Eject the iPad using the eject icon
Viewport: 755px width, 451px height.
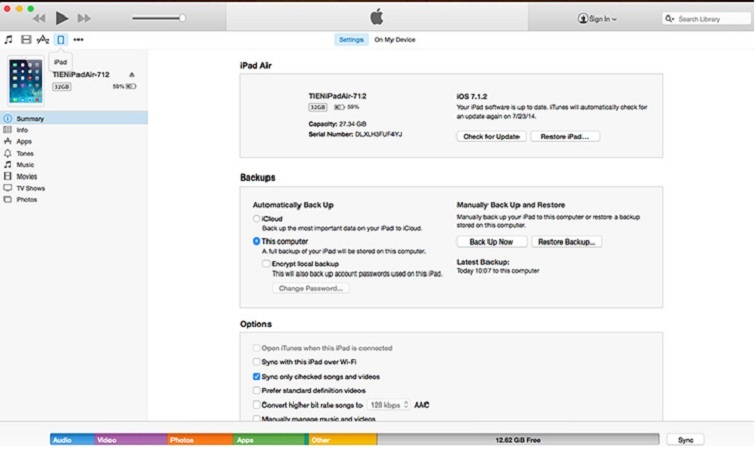coord(132,74)
